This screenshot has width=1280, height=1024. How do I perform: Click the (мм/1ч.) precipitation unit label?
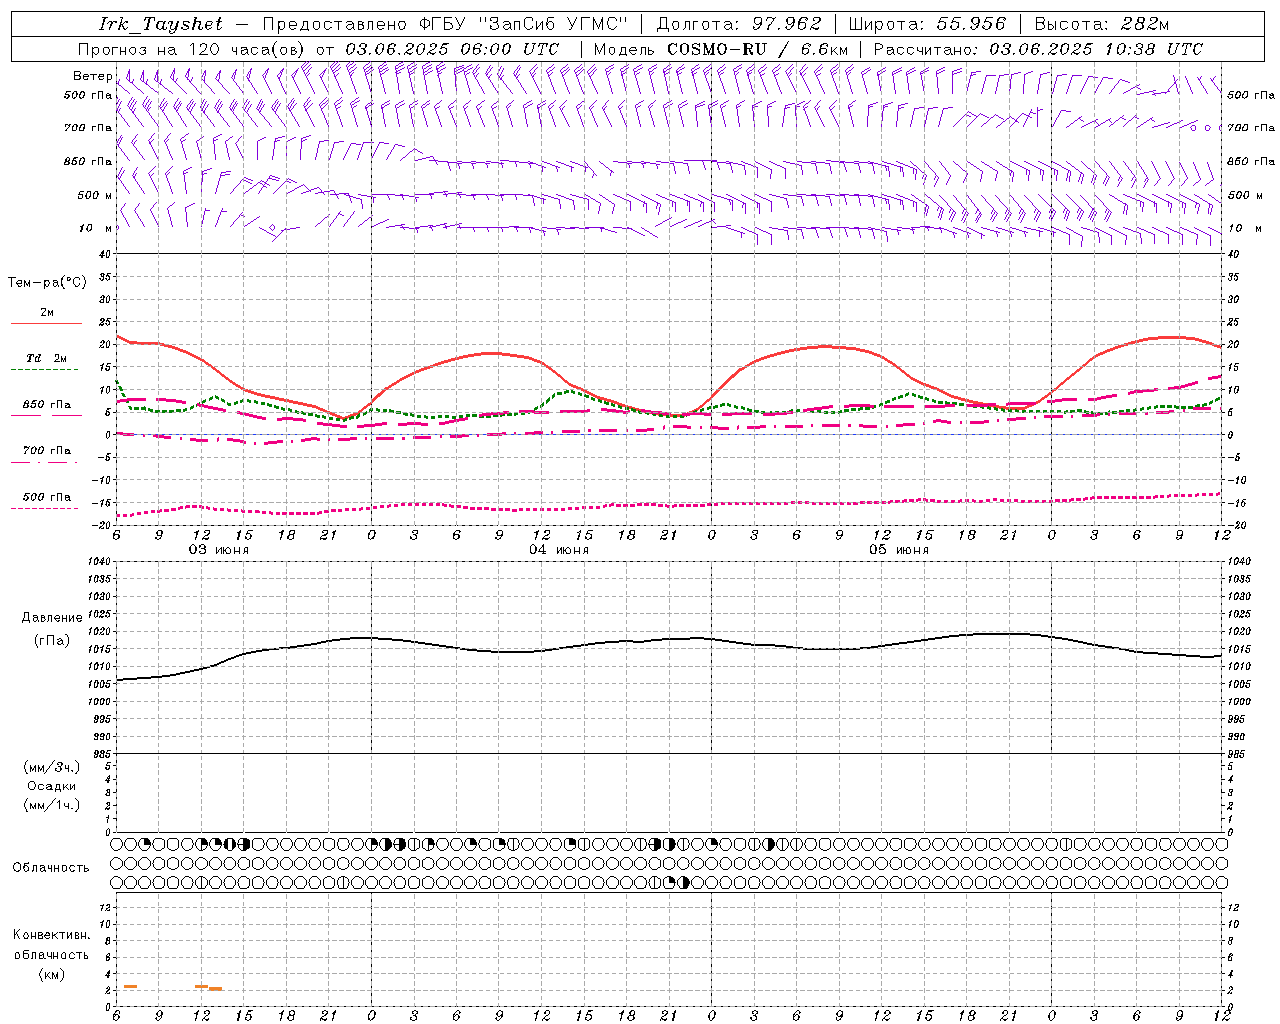(52, 805)
